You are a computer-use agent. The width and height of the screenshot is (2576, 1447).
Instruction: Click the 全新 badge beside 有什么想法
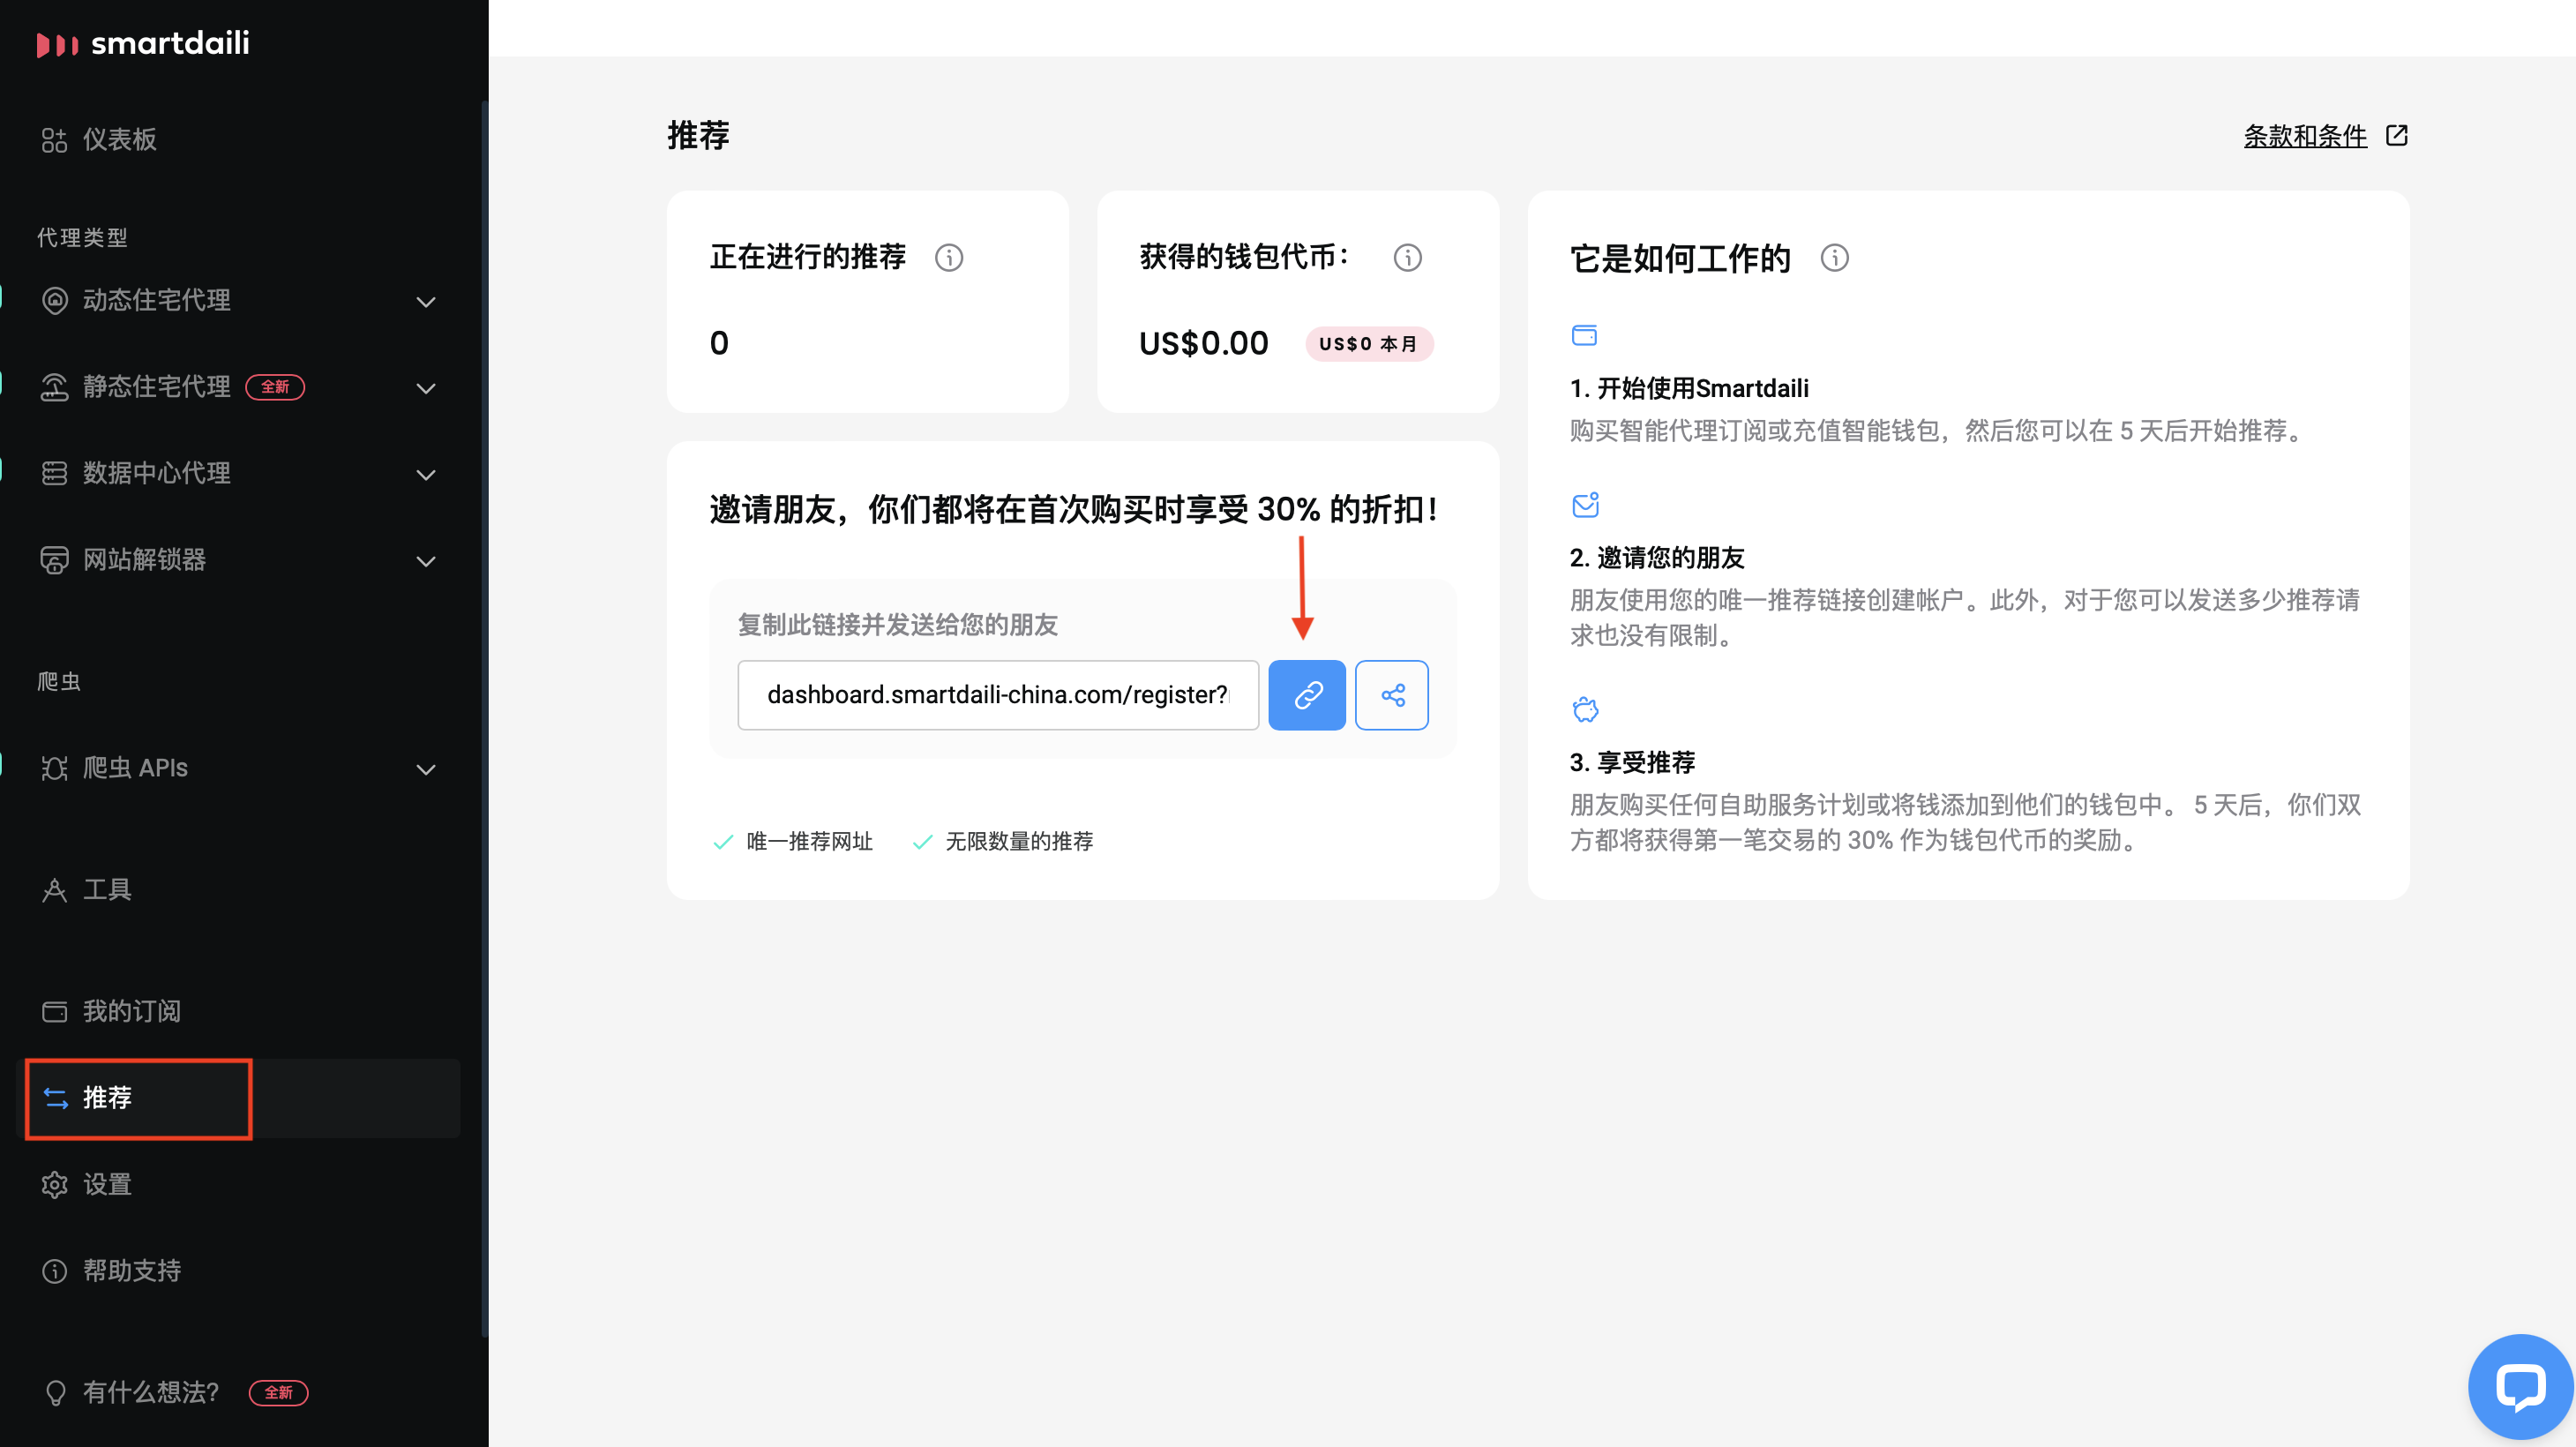(x=279, y=1393)
